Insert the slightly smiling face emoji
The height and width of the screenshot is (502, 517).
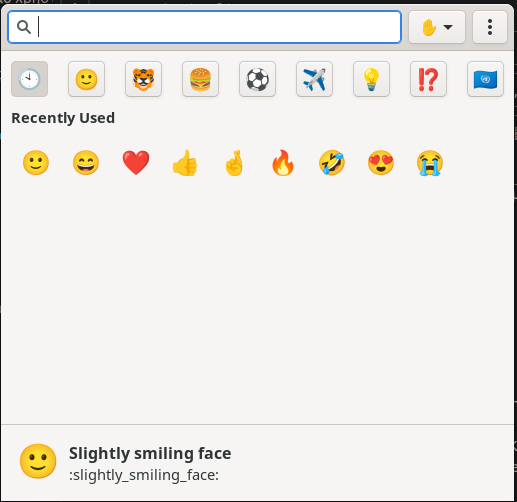[x=36, y=163]
